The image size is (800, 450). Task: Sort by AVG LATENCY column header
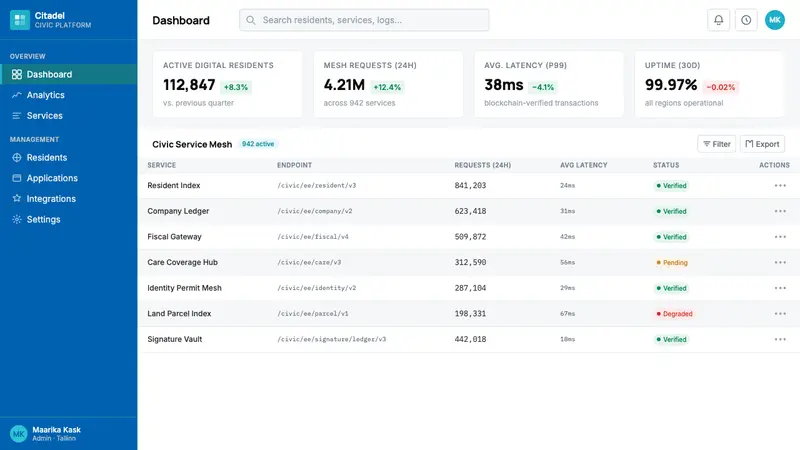584,165
